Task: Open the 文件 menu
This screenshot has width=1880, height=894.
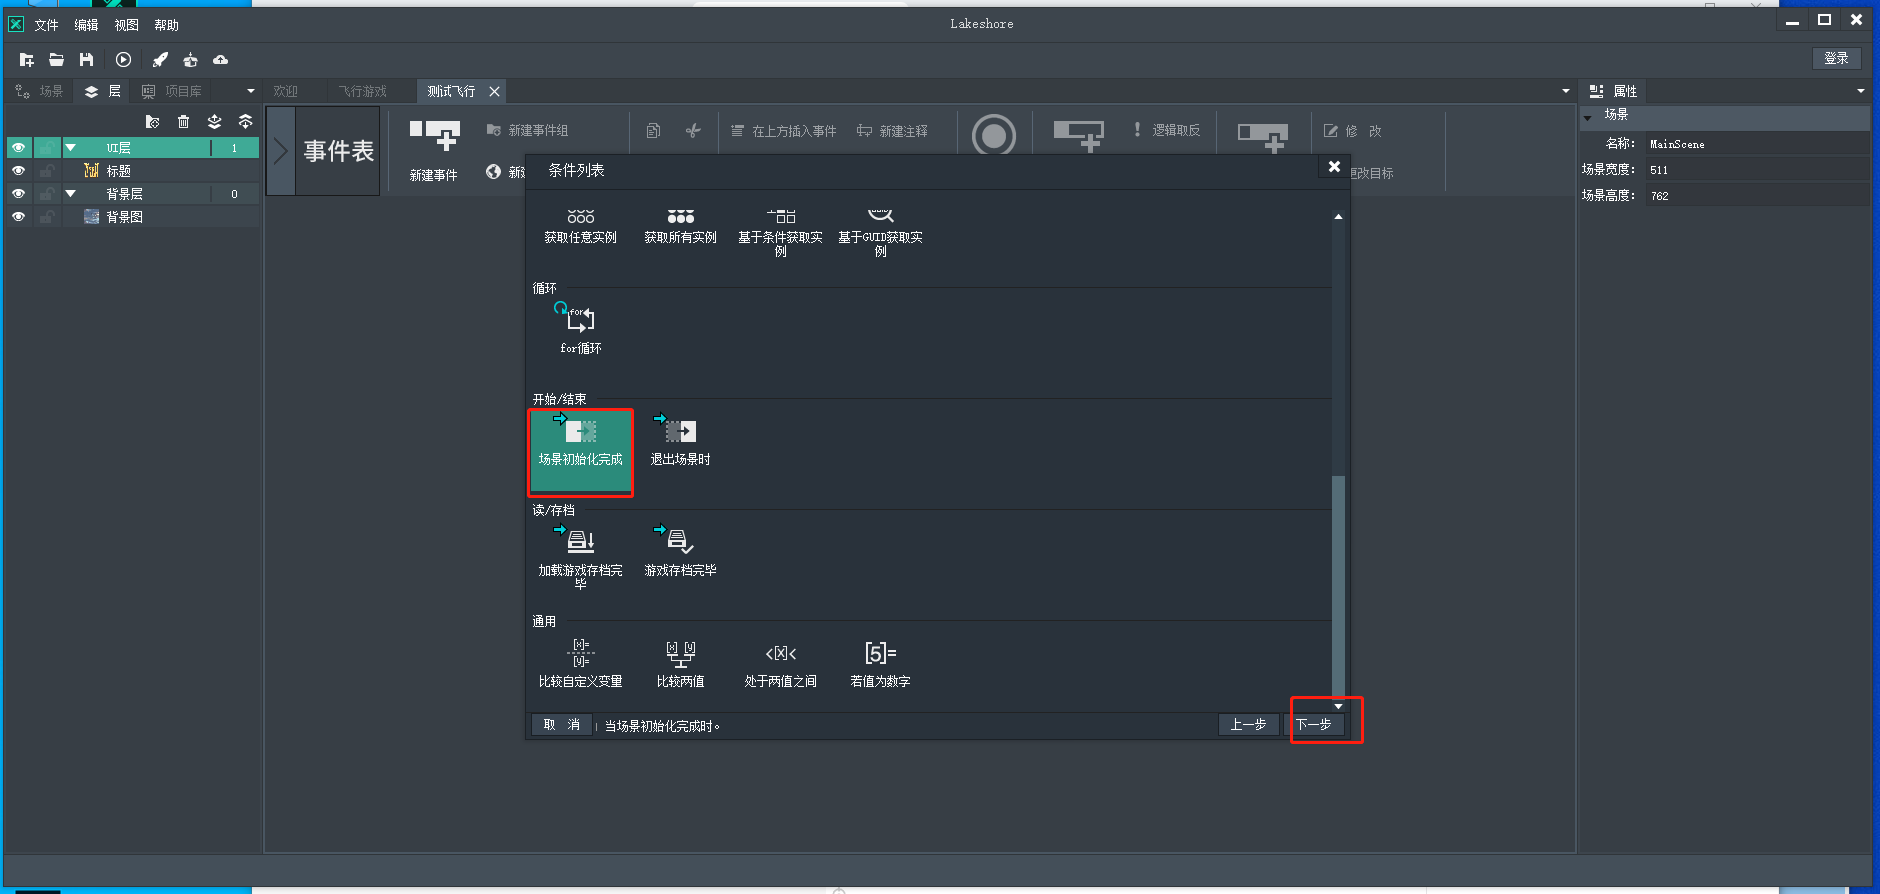Action: [46, 25]
